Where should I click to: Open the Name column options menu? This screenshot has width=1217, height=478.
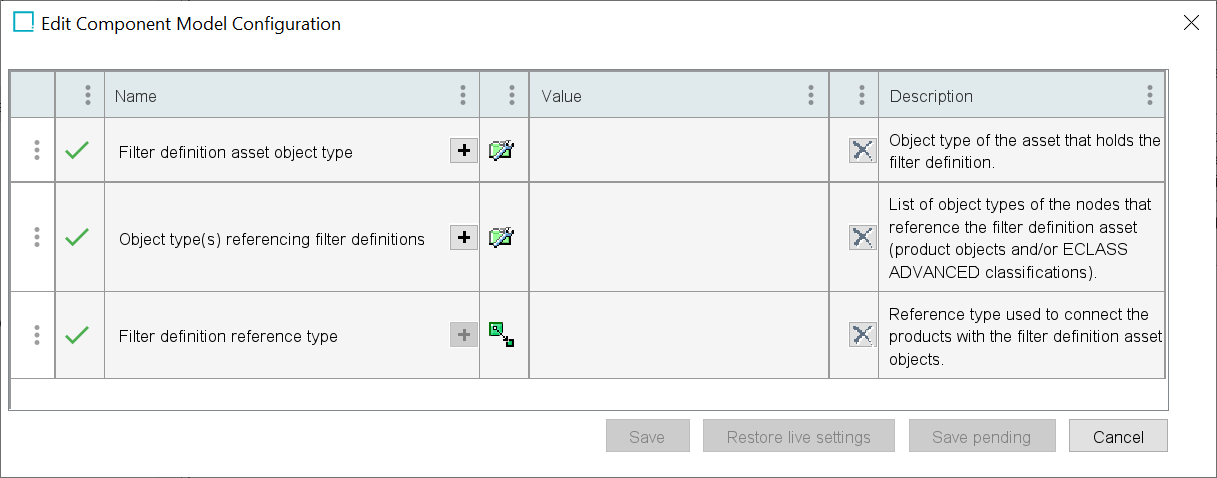[462, 95]
